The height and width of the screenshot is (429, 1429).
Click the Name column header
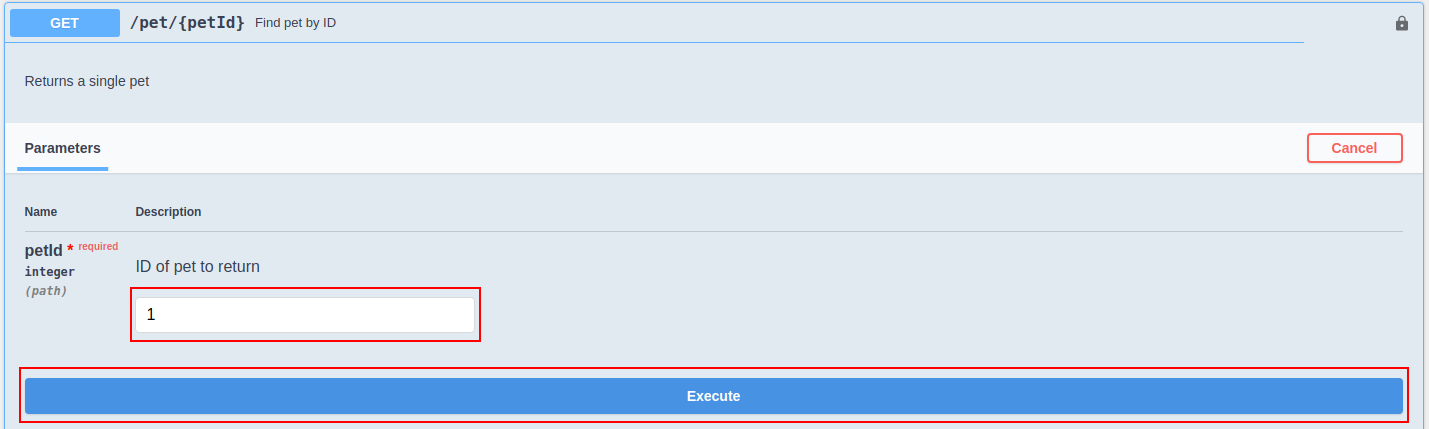tap(41, 212)
